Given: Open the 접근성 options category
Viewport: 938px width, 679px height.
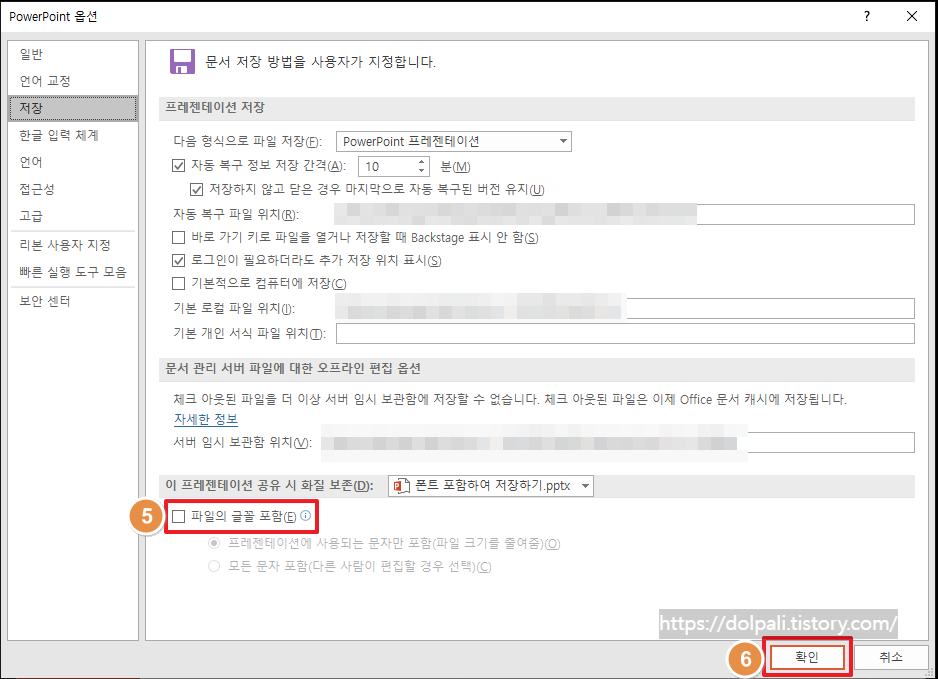Looking at the screenshot, I should (73, 189).
